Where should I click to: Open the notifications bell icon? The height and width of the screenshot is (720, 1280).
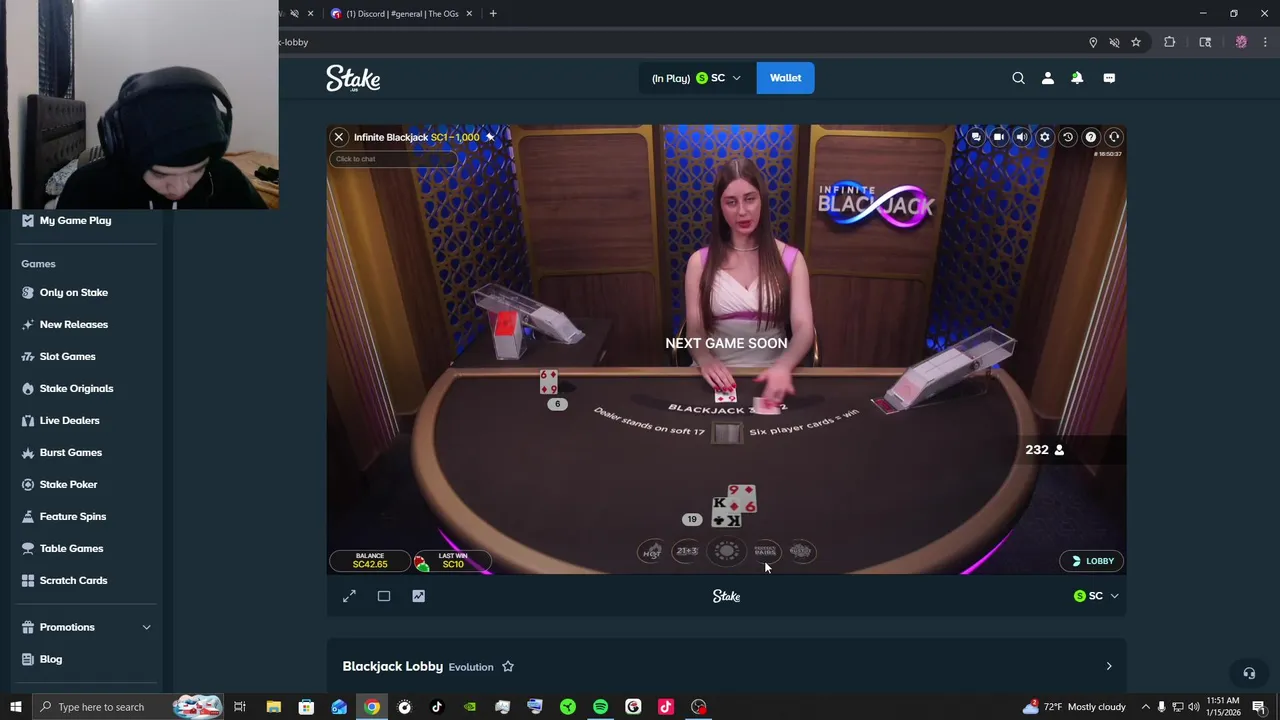pyautogui.click(x=1077, y=78)
